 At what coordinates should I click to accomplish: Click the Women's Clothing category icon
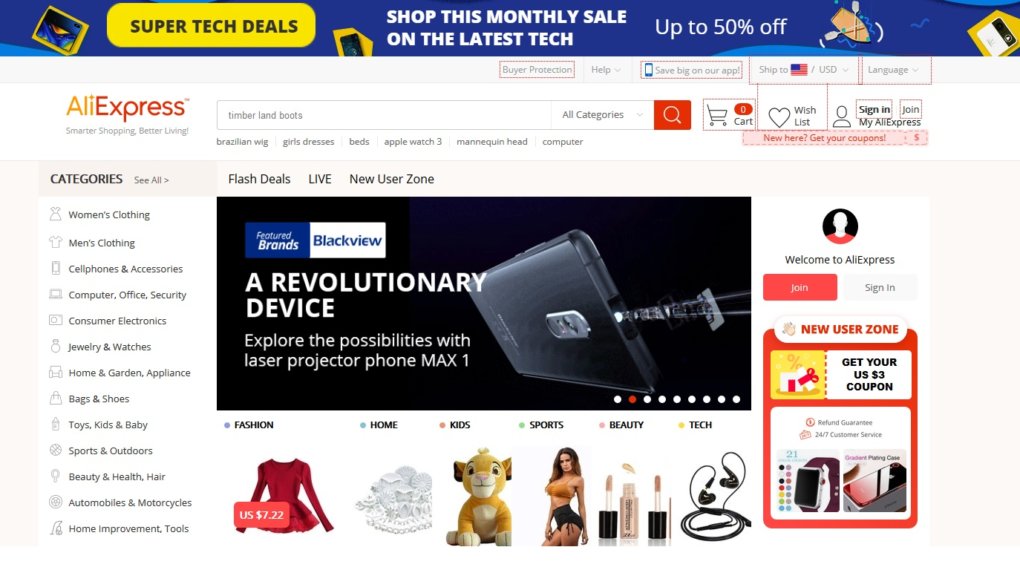pos(55,214)
